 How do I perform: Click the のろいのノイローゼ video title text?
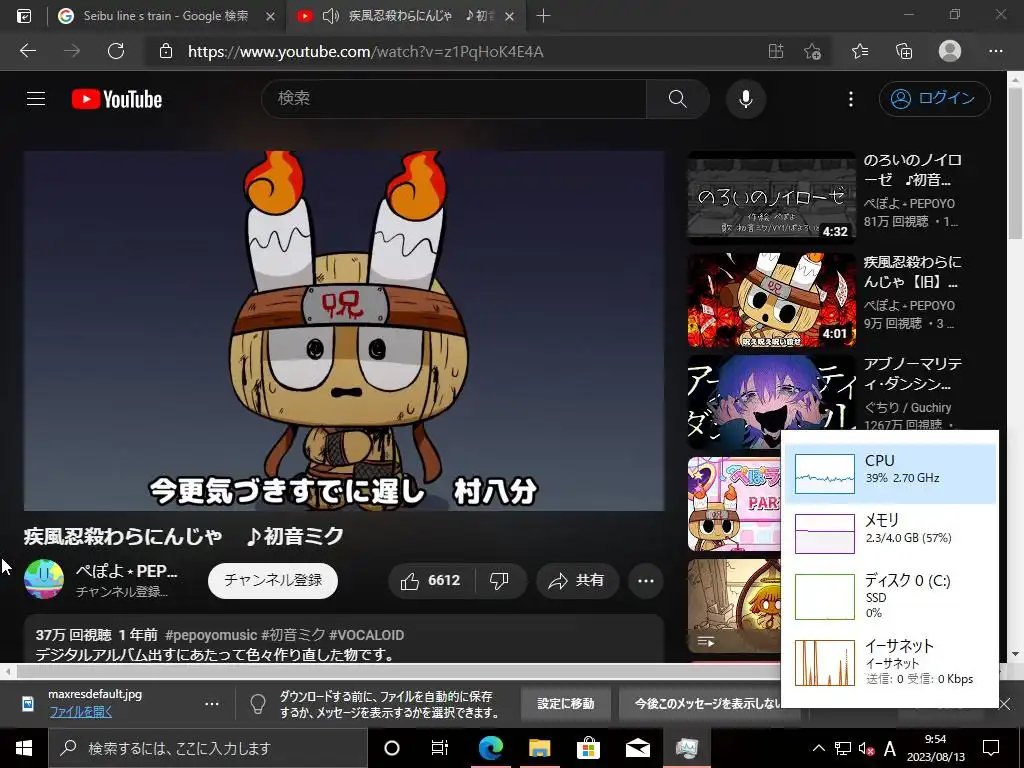pos(912,170)
